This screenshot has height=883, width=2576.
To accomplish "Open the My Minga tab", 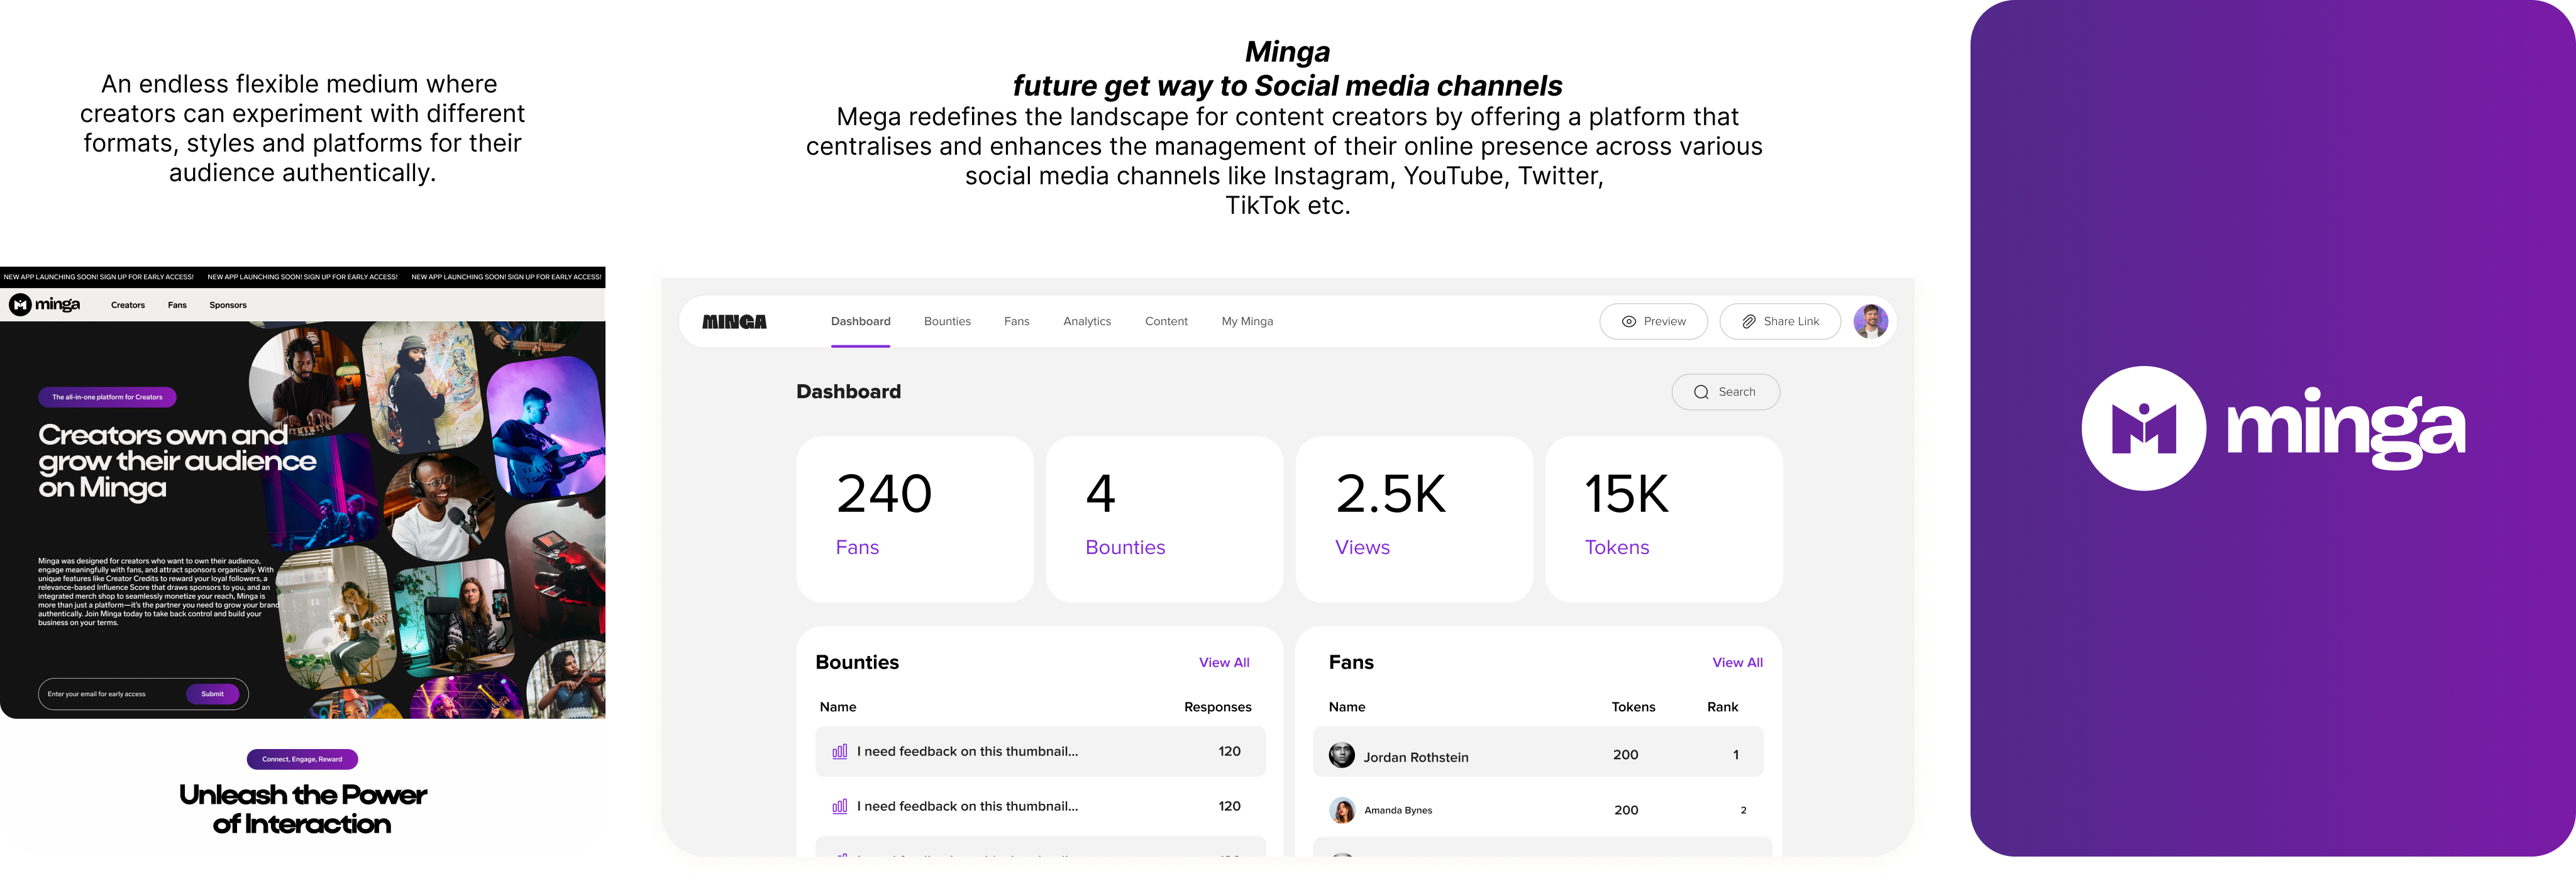I will click(x=1247, y=322).
